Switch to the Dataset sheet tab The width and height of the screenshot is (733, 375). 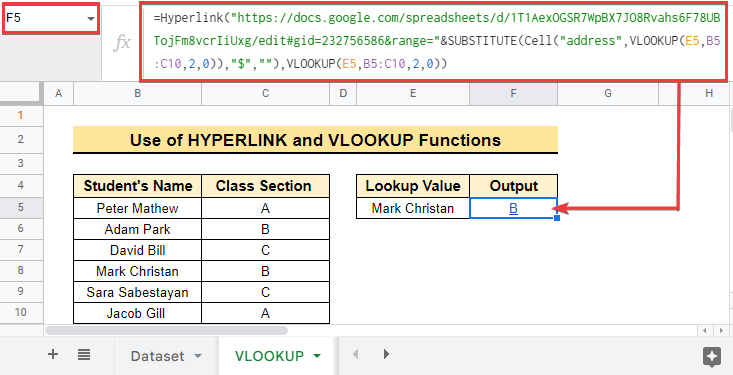point(157,356)
